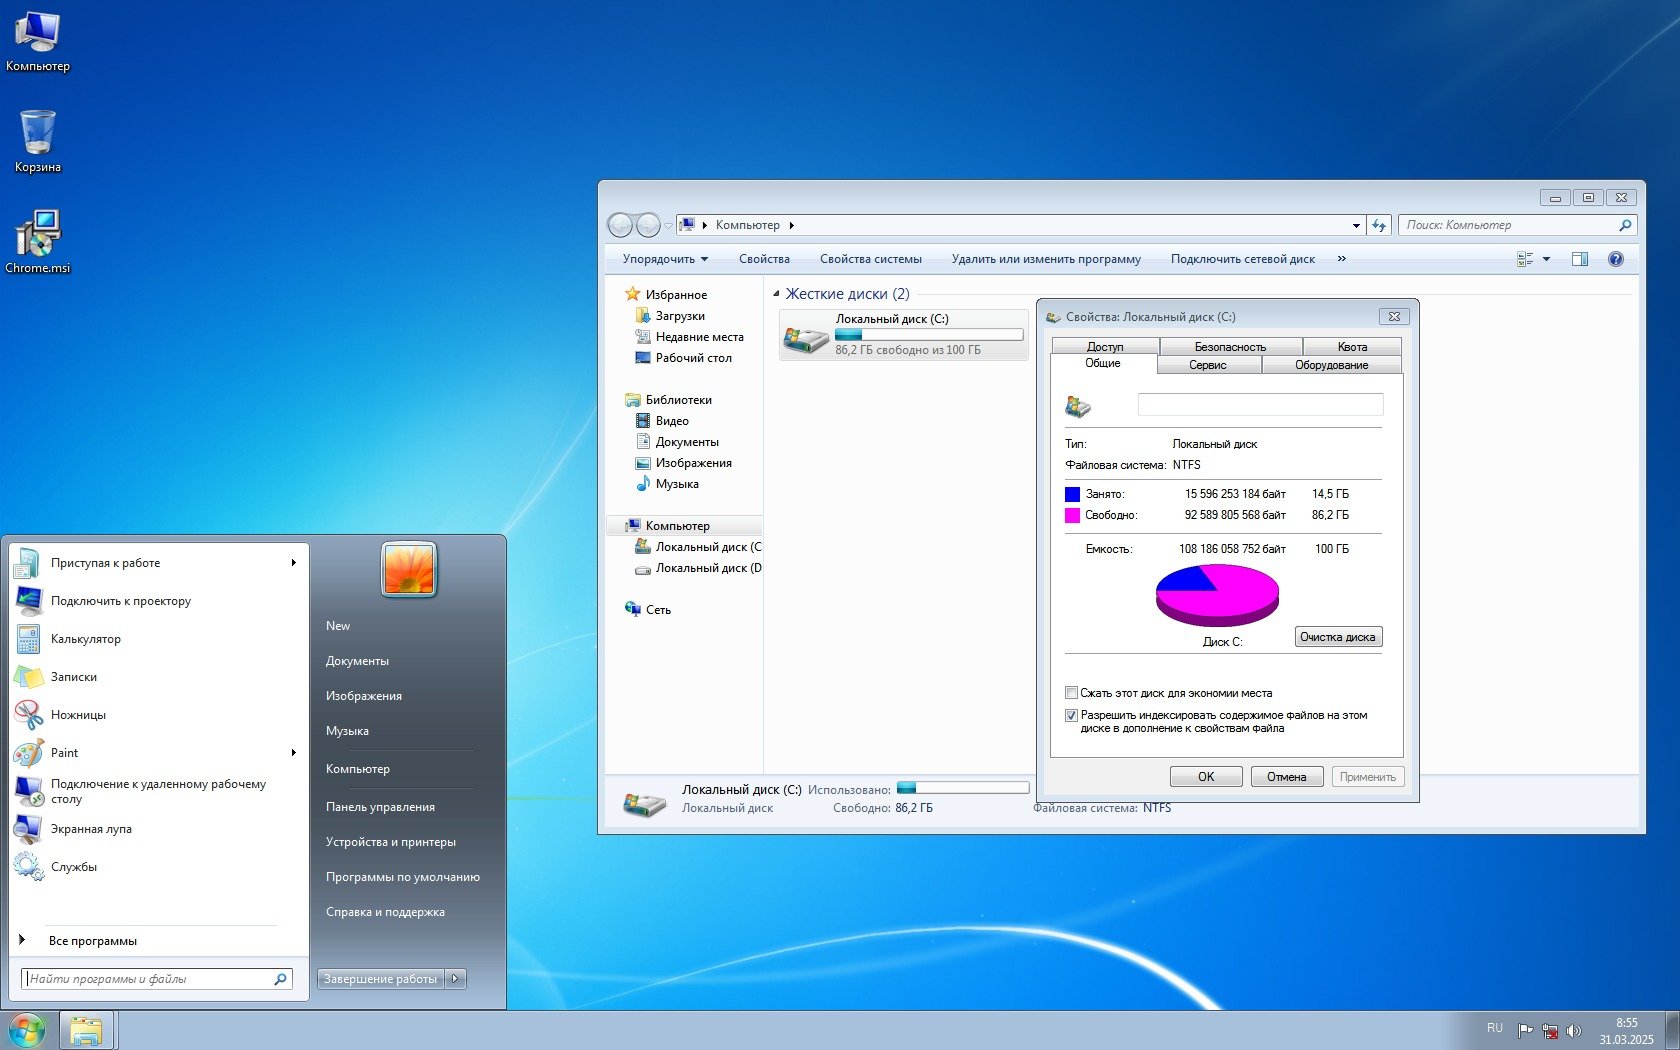Screen dimensions: 1680x1050
Task: Click the Recycle Bin desktop icon
Action: pos(38,135)
